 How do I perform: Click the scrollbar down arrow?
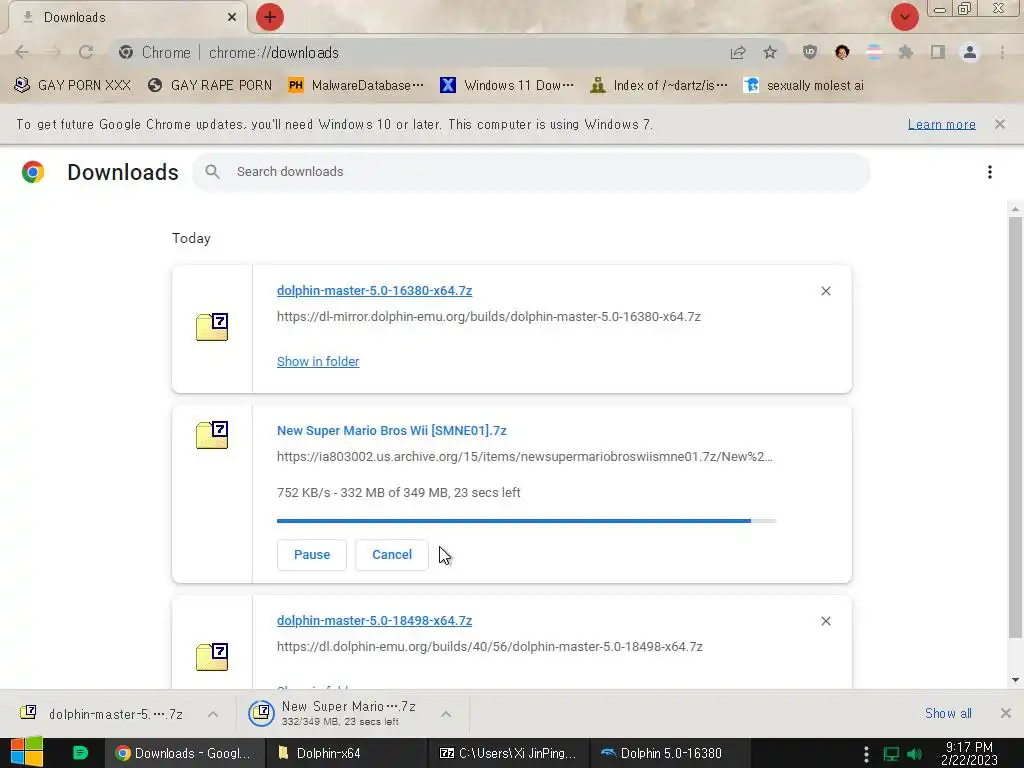1015,680
